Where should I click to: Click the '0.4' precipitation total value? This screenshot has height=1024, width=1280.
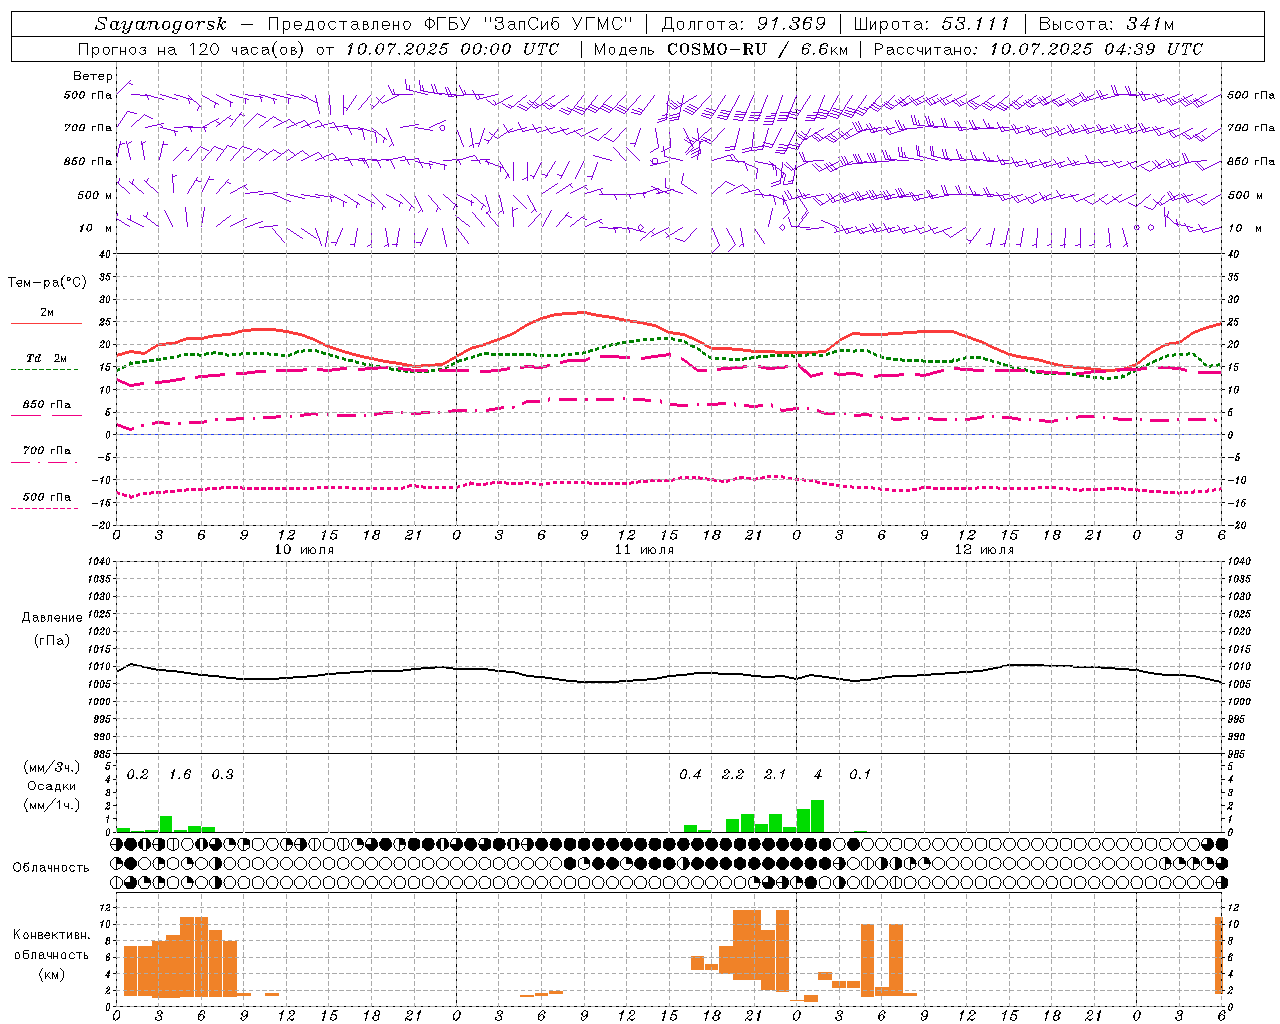[690, 775]
